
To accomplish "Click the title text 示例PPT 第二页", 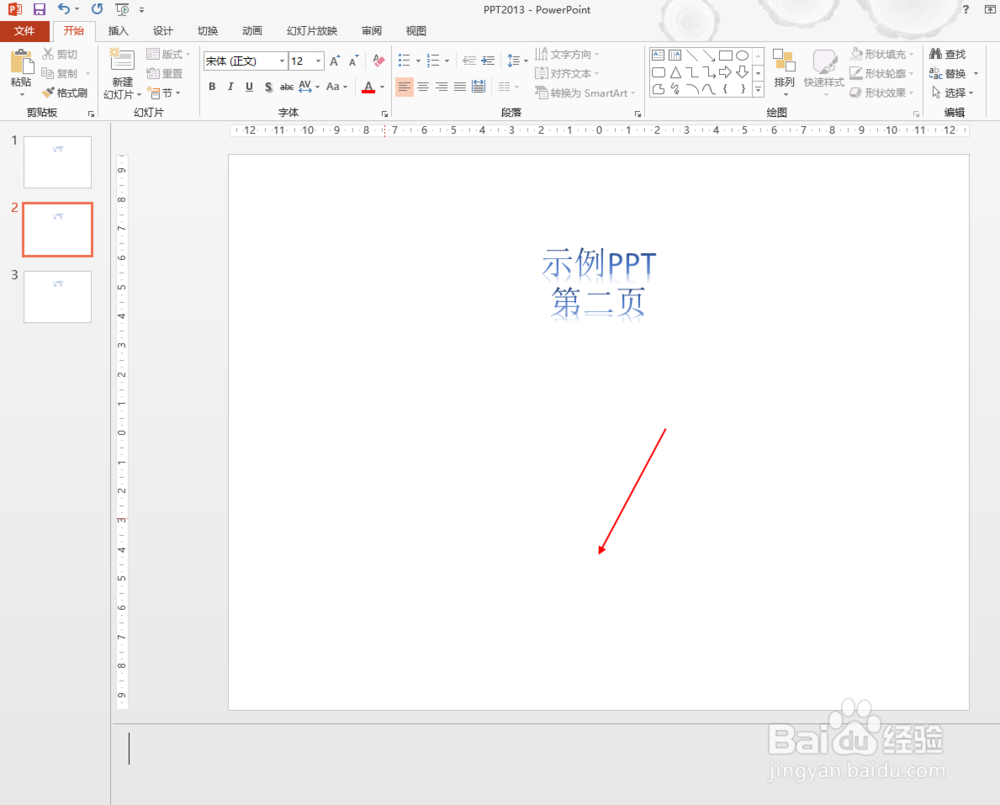I will (598, 283).
